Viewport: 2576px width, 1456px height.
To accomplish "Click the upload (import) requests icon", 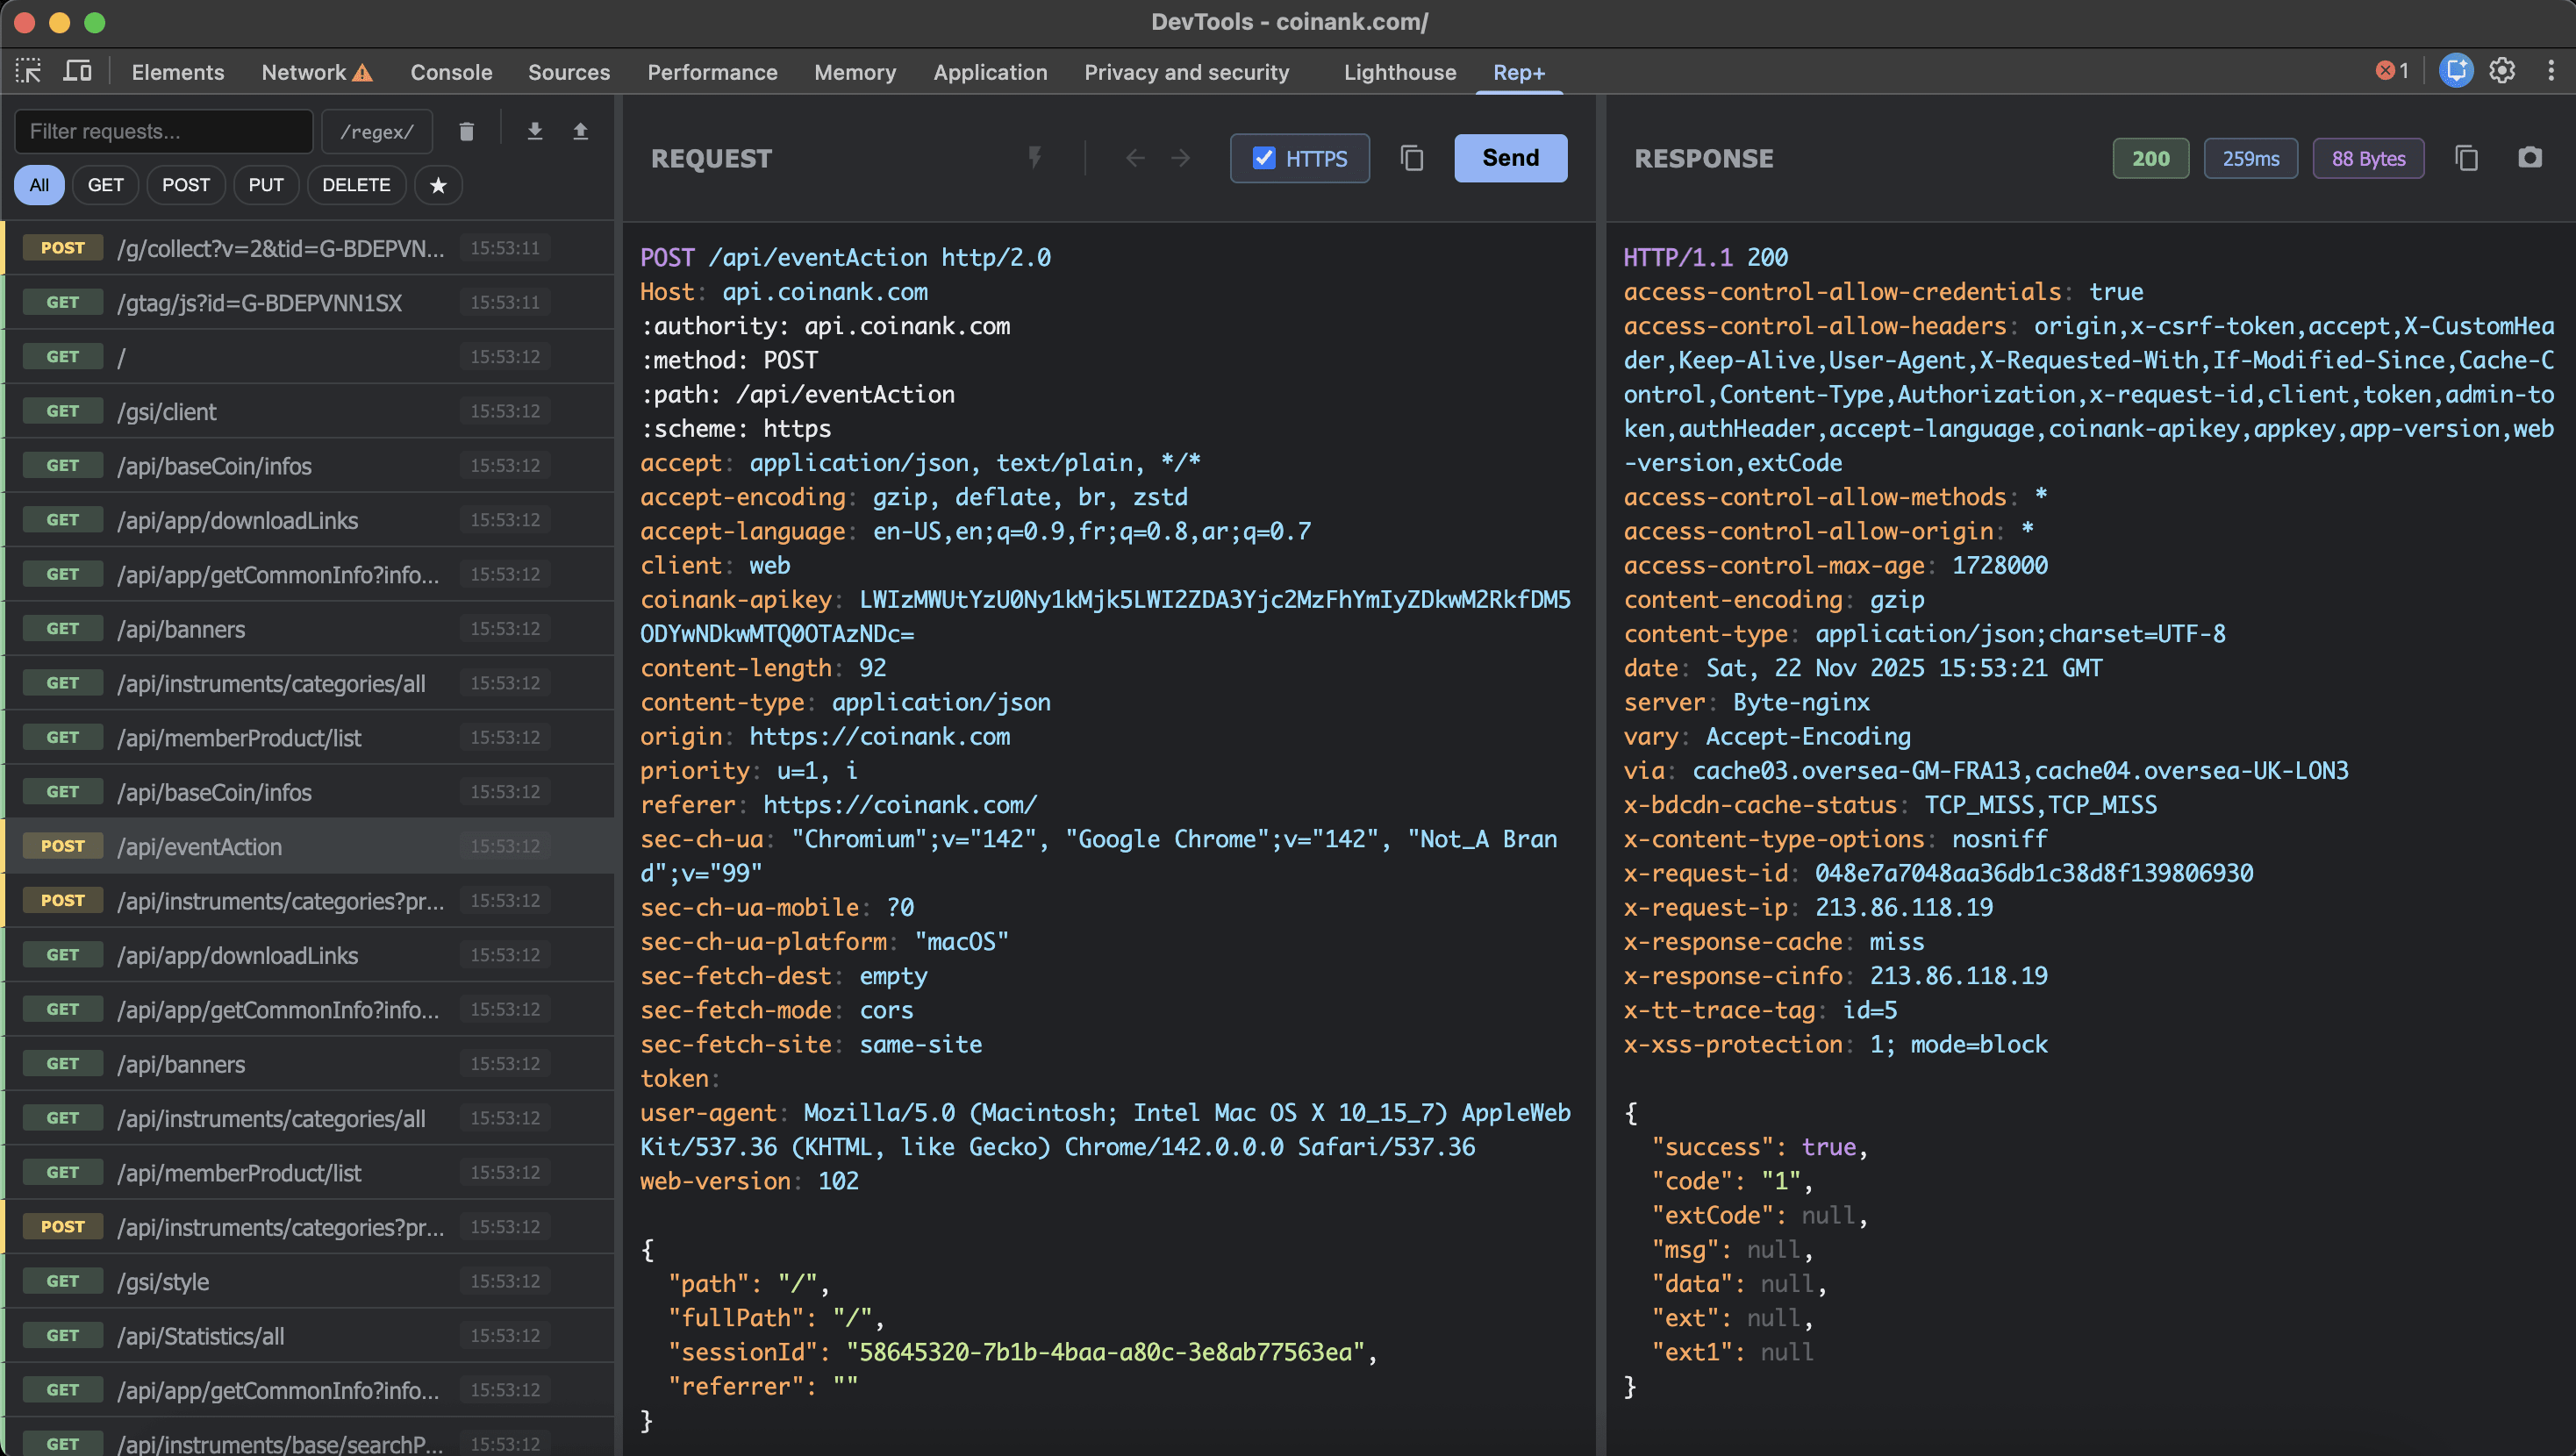I will (x=580, y=131).
